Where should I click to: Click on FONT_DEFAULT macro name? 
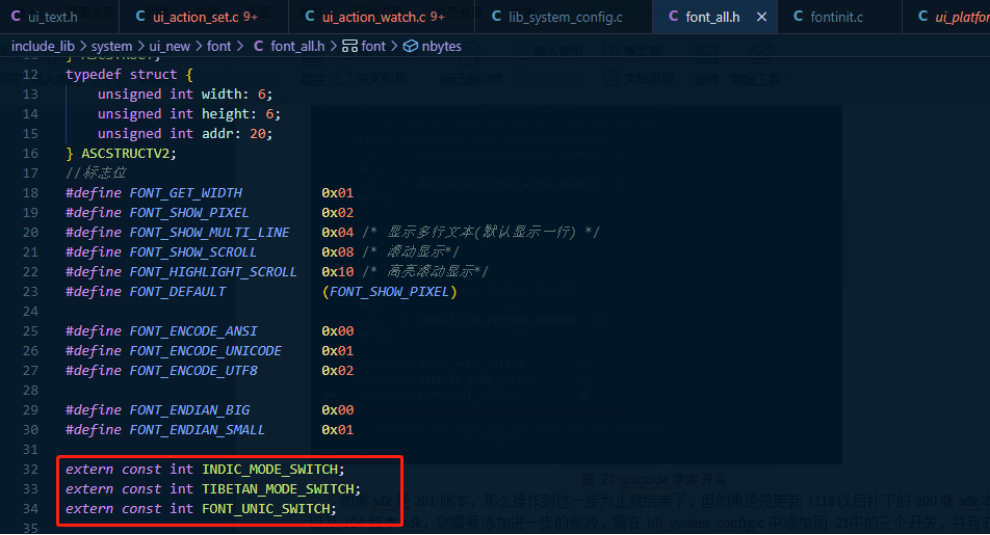pyautogui.click(x=177, y=292)
